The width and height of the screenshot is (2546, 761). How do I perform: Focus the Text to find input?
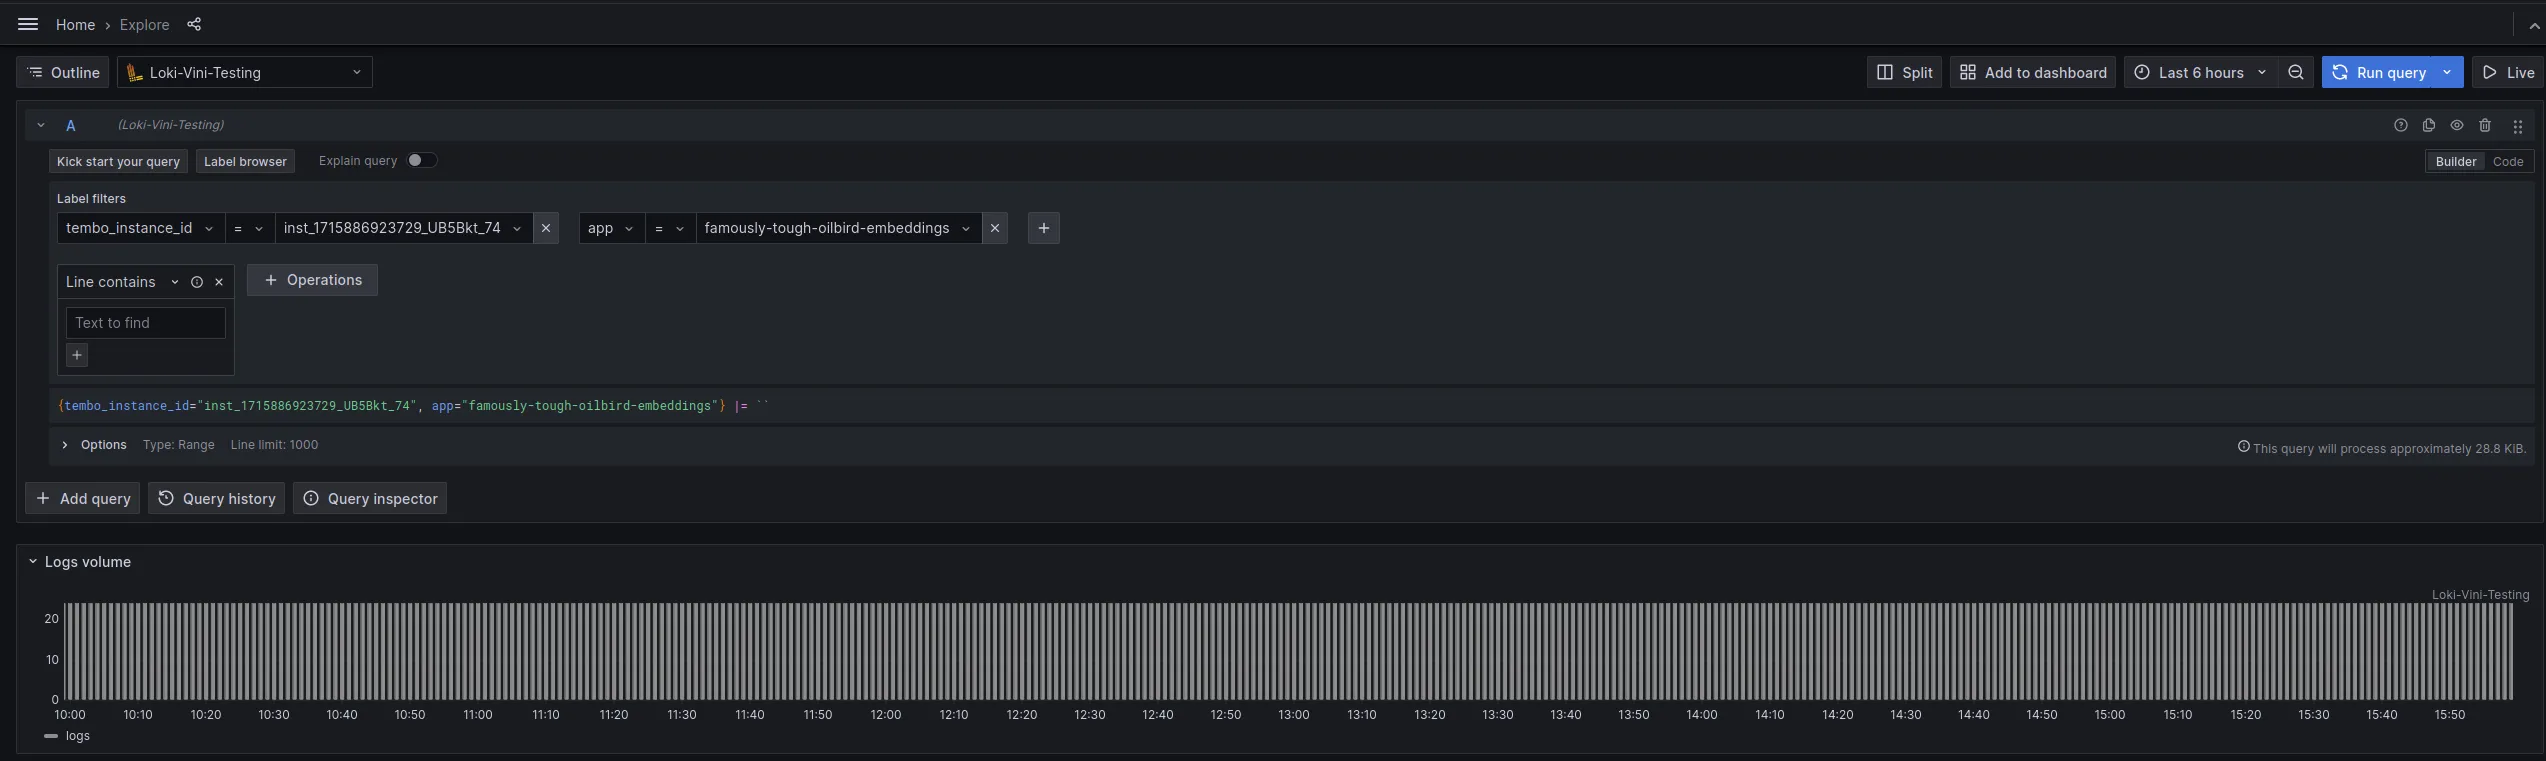(145, 323)
